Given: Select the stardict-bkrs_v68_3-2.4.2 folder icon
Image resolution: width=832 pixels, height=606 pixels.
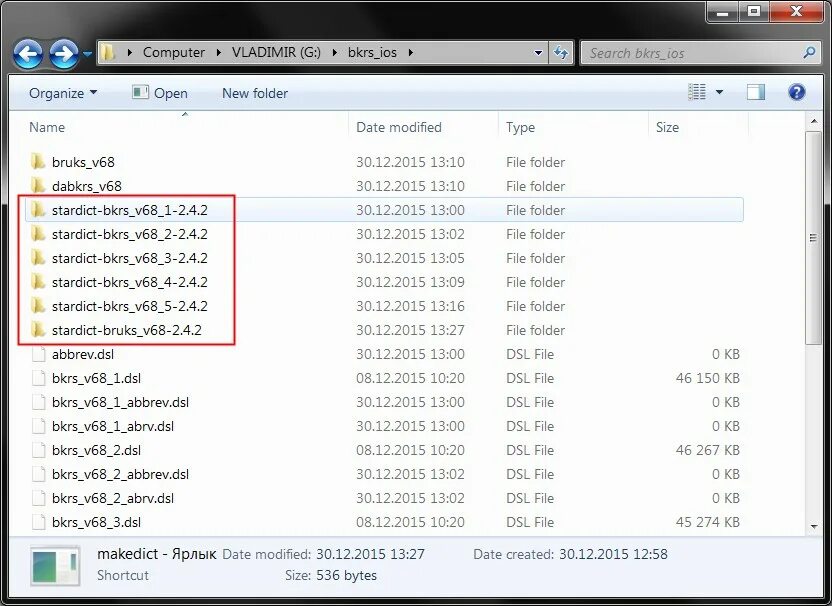Looking at the screenshot, I should (38, 258).
